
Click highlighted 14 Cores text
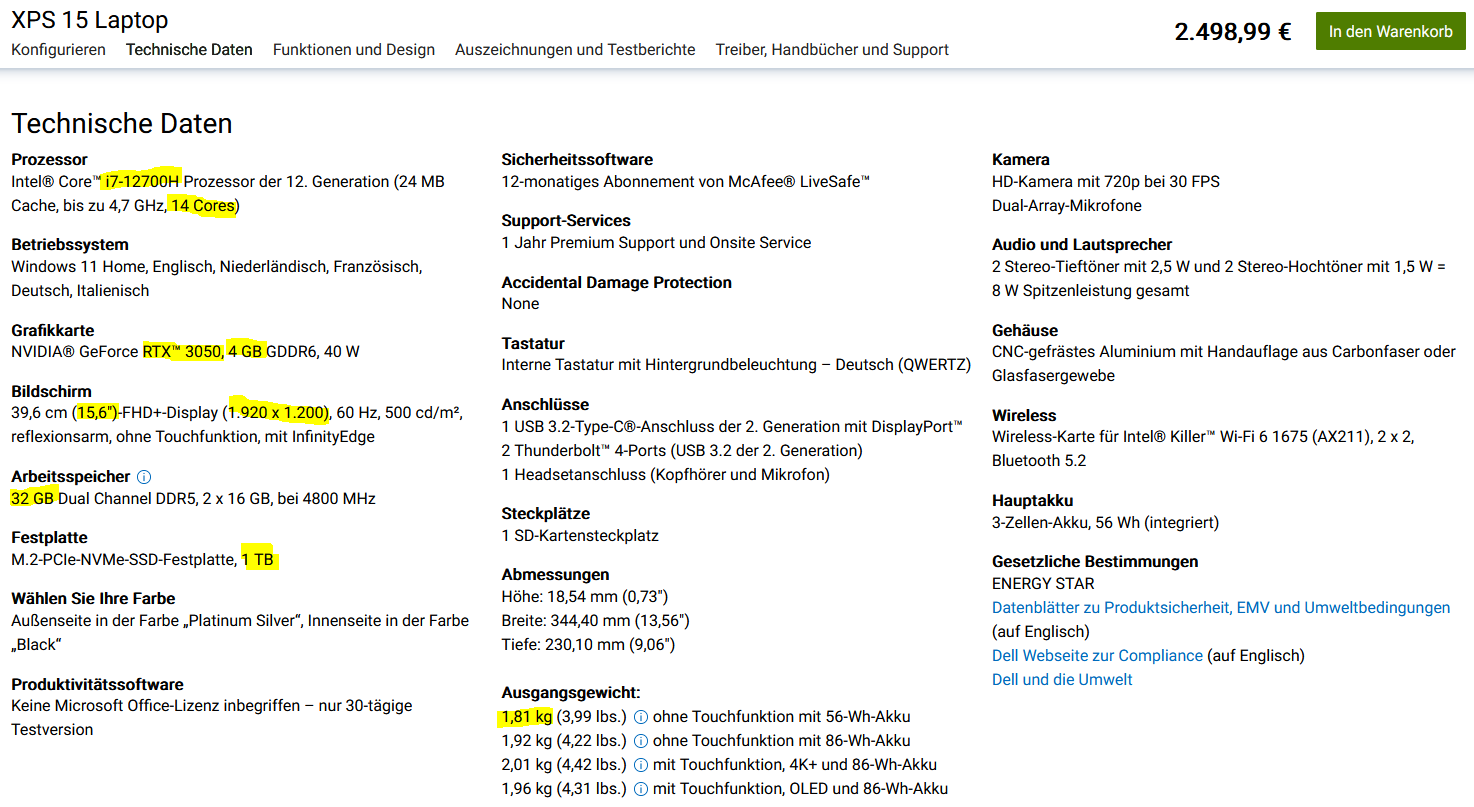point(203,206)
